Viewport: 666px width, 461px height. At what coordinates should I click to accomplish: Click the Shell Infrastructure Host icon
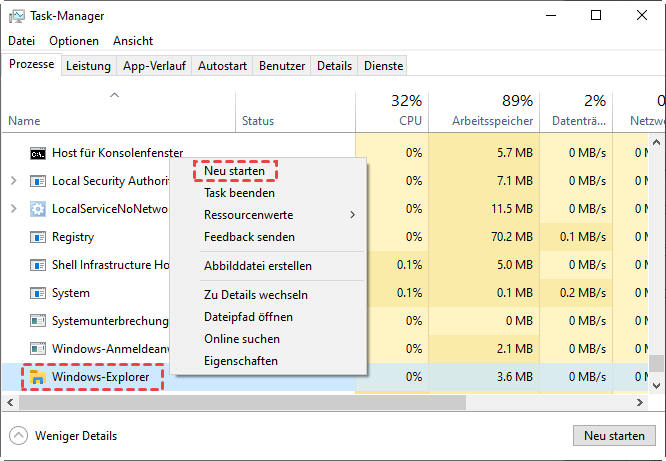tap(38, 265)
